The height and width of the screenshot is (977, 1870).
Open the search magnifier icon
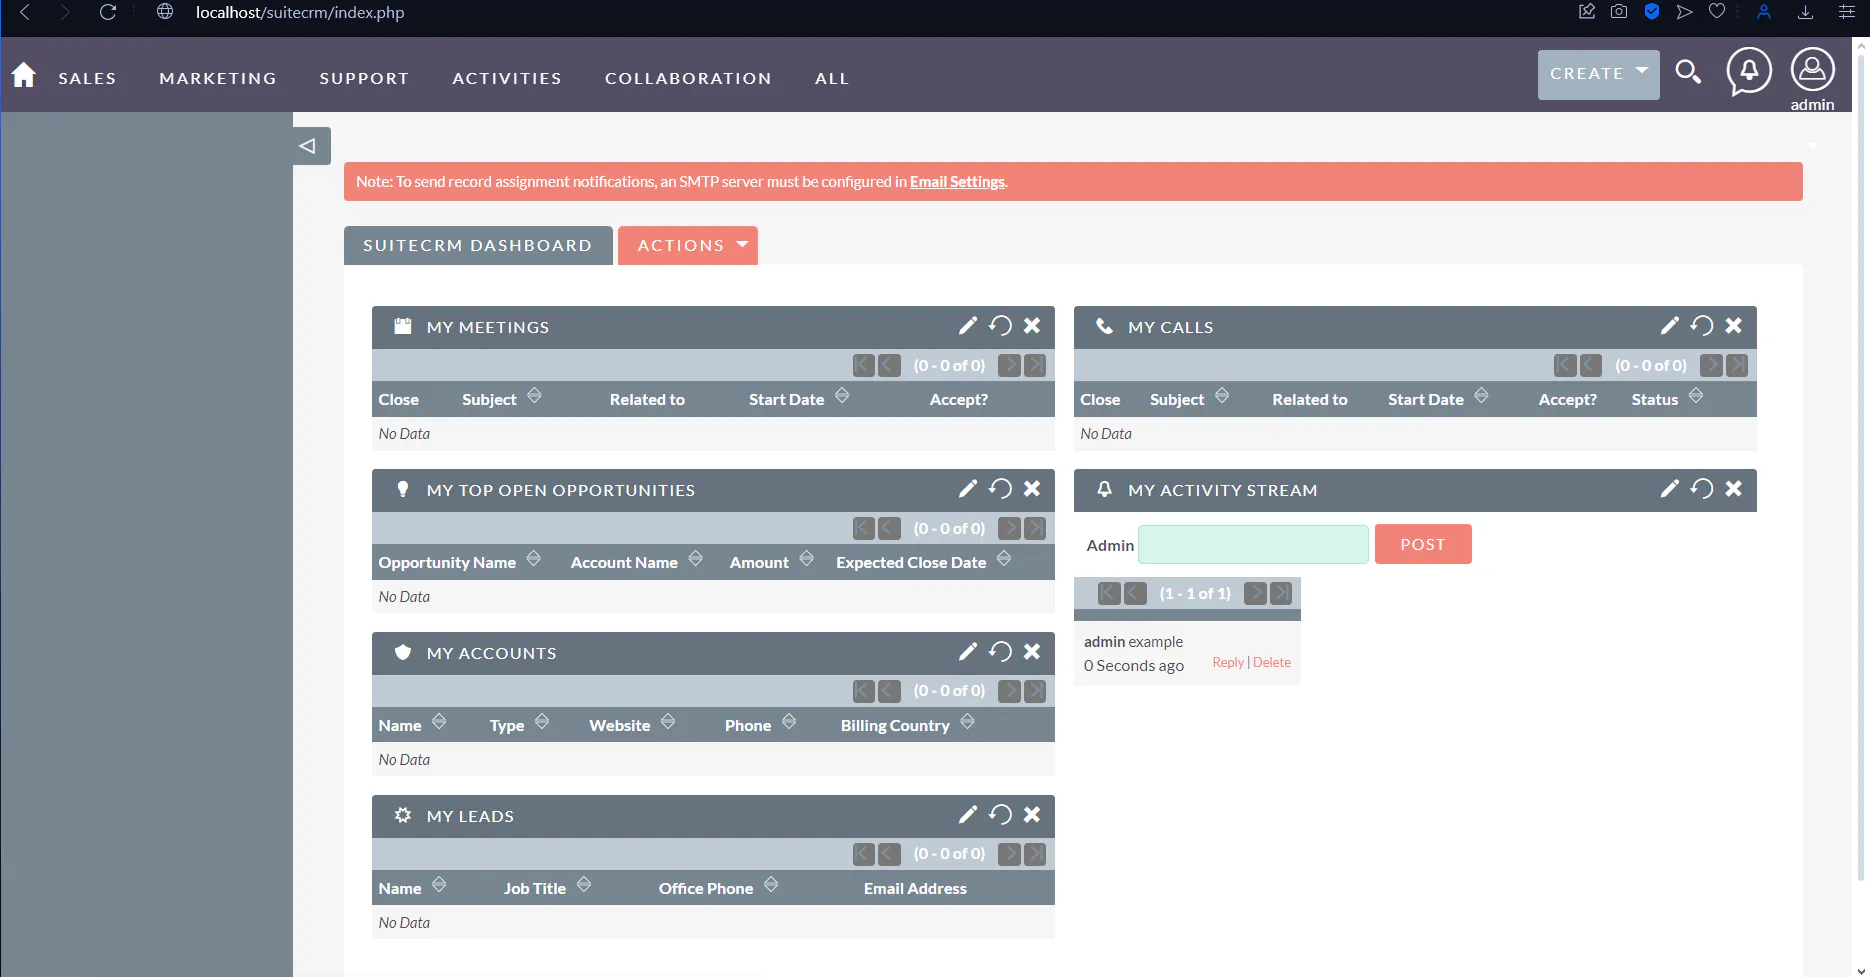[x=1688, y=72]
